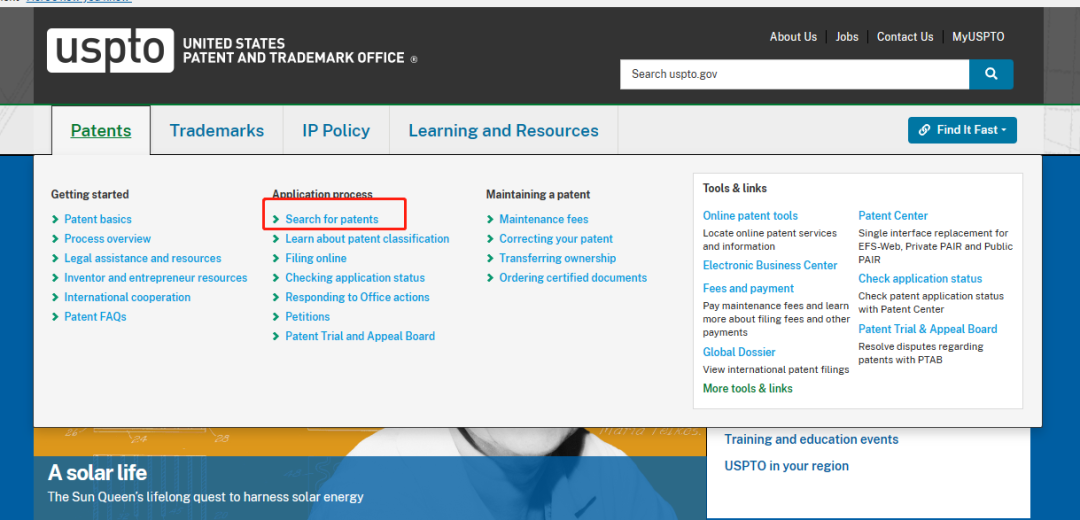Click the chevron icon beside Transferring ownership

click(x=490, y=258)
